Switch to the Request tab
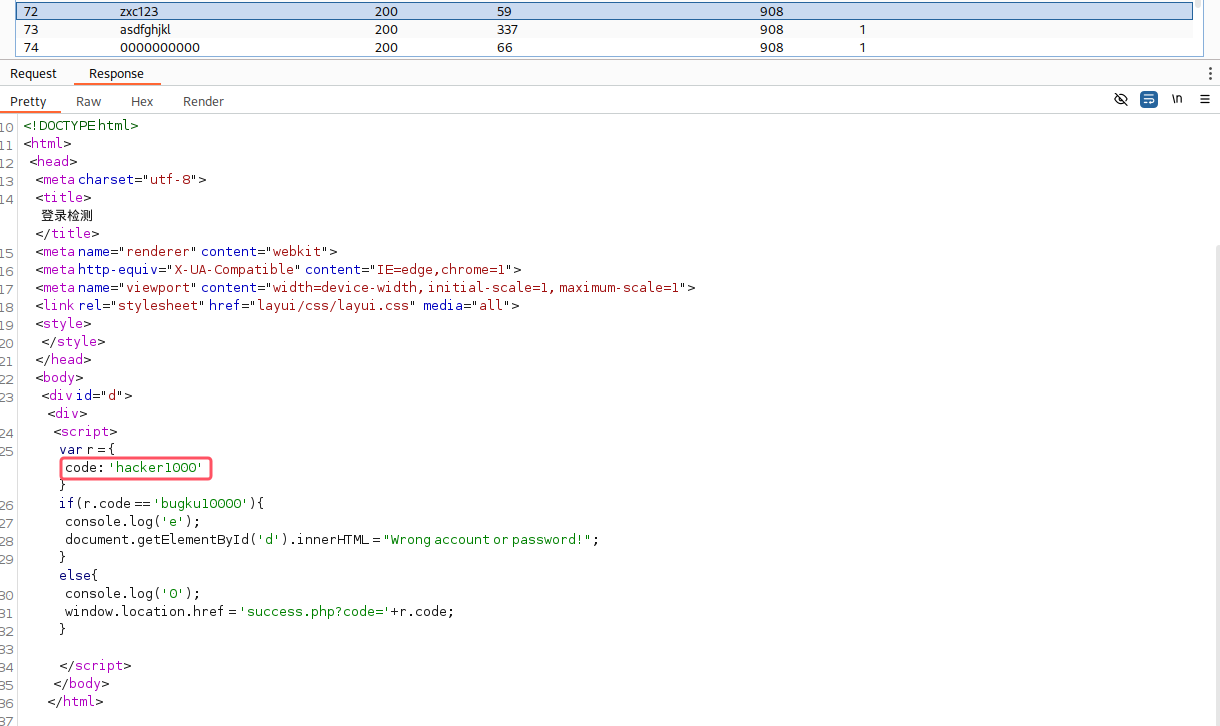 (x=33, y=74)
